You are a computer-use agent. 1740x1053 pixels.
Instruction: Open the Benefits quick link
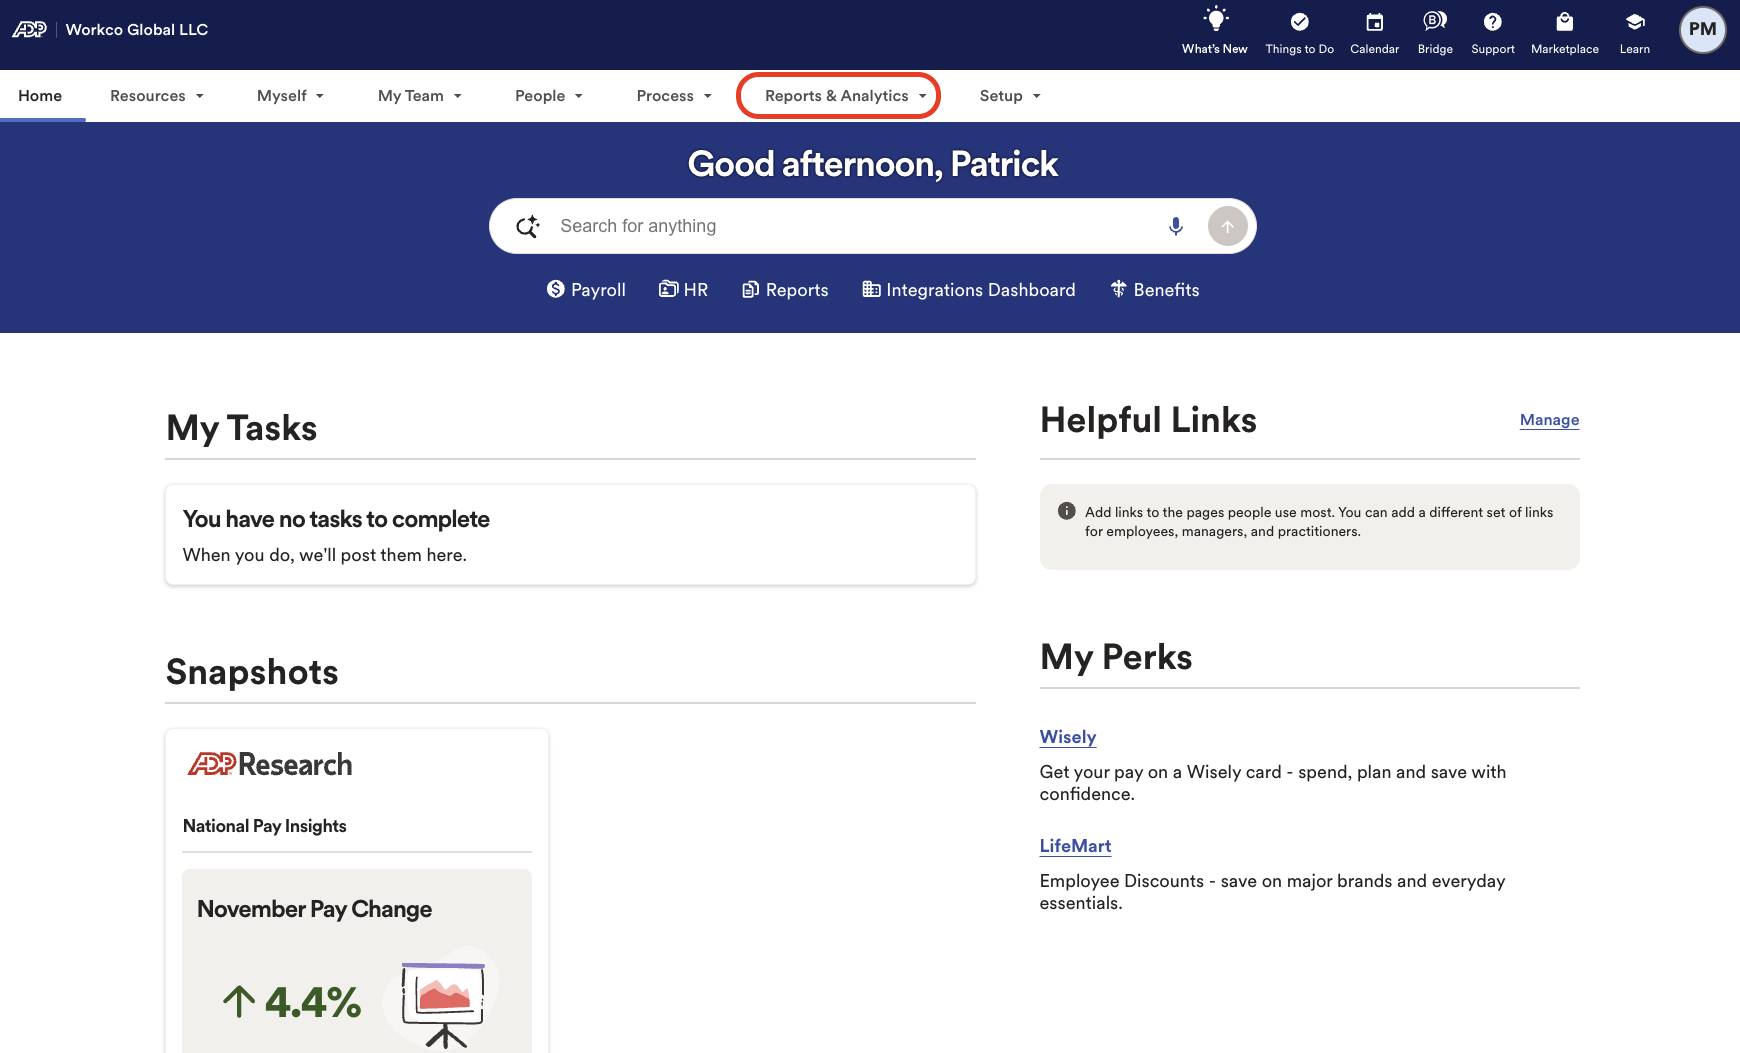coord(1155,290)
